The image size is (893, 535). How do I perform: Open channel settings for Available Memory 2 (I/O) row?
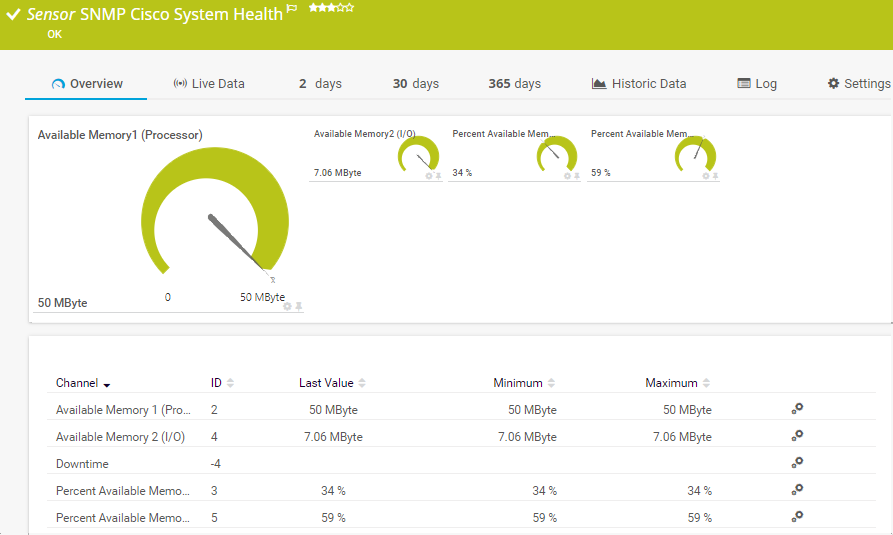(x=797, y=436)
